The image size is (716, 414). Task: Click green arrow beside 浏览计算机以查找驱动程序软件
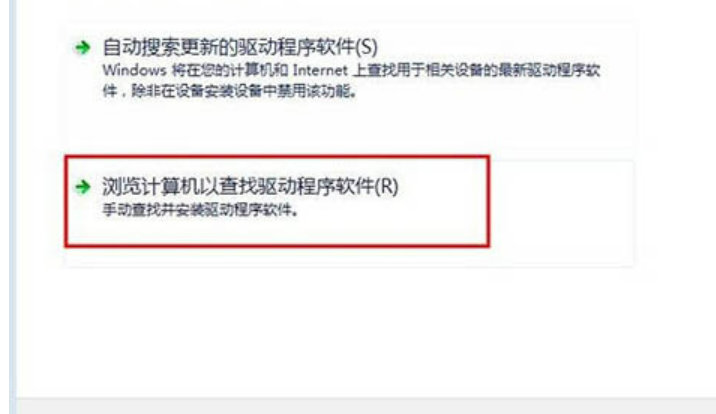pyautogui.click(x=83, y=186)
